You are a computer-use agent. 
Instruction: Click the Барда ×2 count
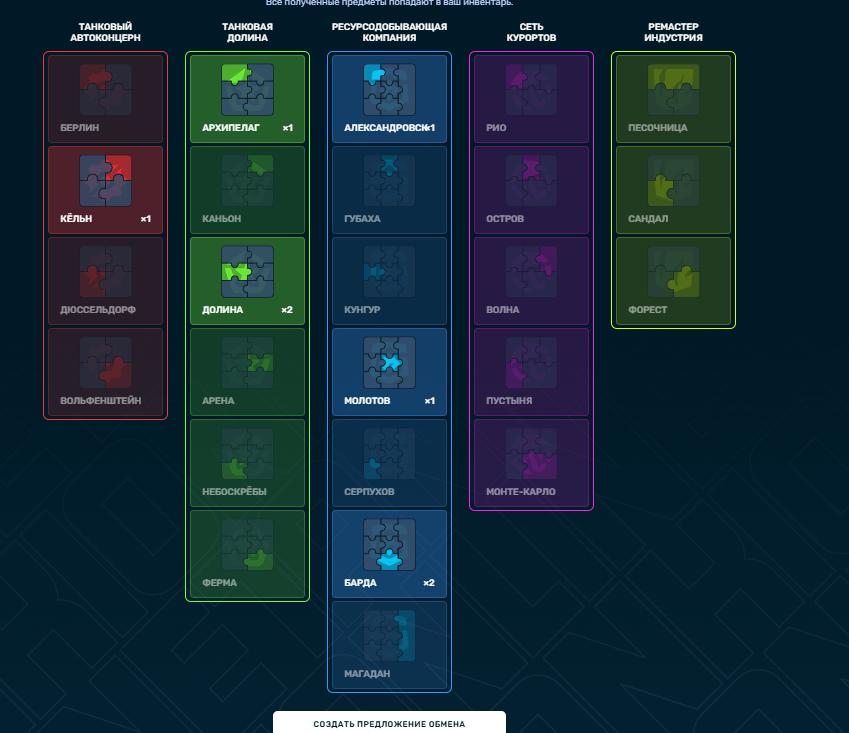tap(429, 583)
